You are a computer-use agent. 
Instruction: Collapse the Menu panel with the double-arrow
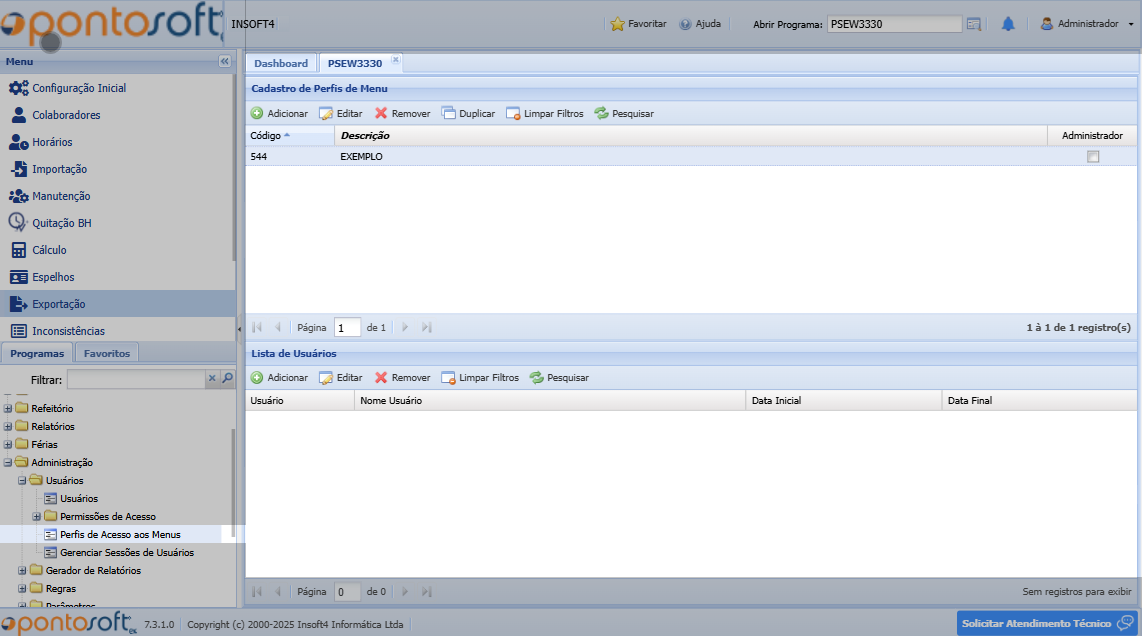[224, 62]
